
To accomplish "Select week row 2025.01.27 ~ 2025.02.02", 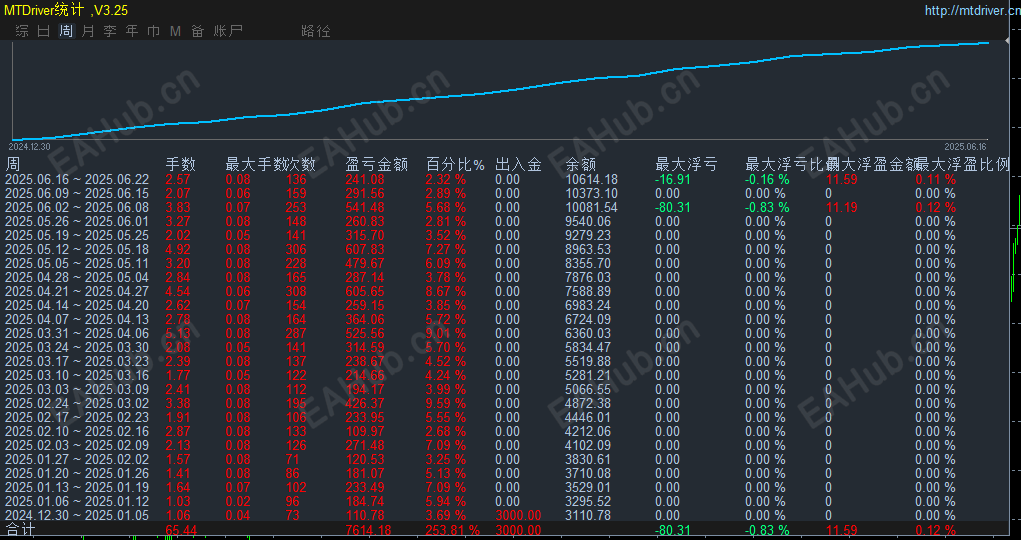I will [77, 459].
